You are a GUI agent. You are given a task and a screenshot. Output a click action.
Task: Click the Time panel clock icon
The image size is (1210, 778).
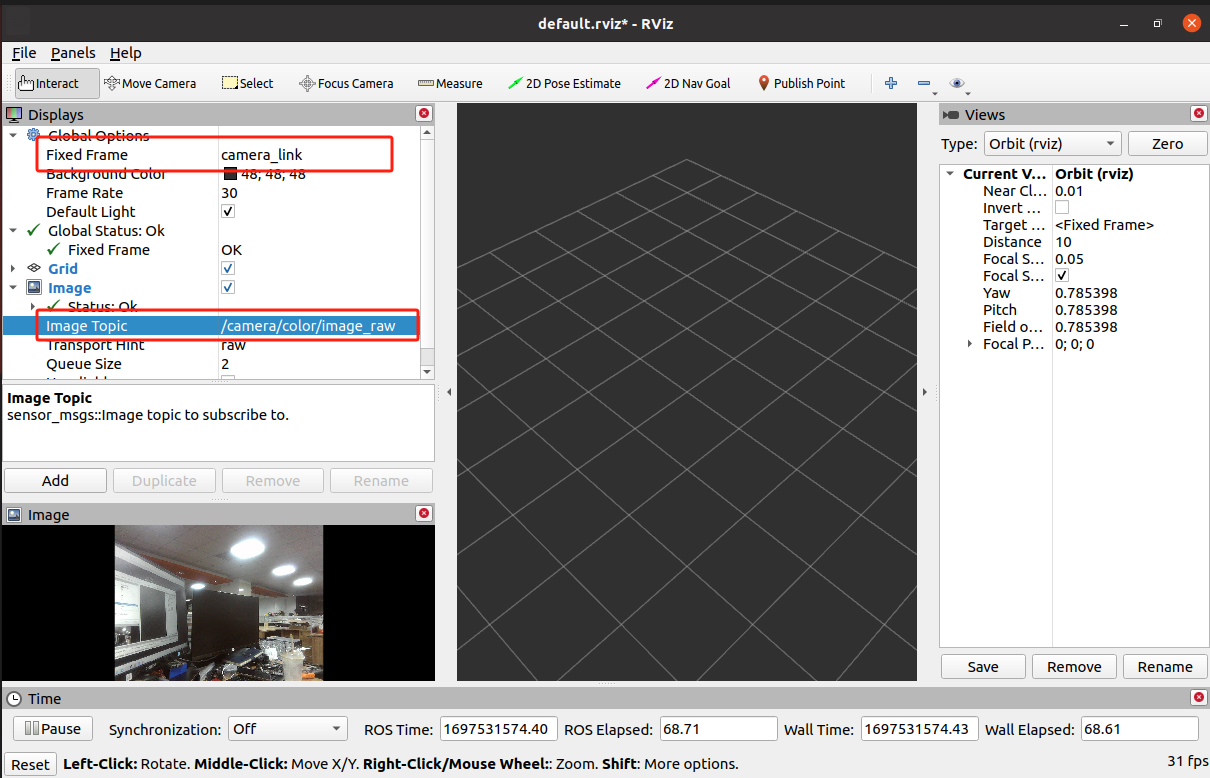[14, 698]
